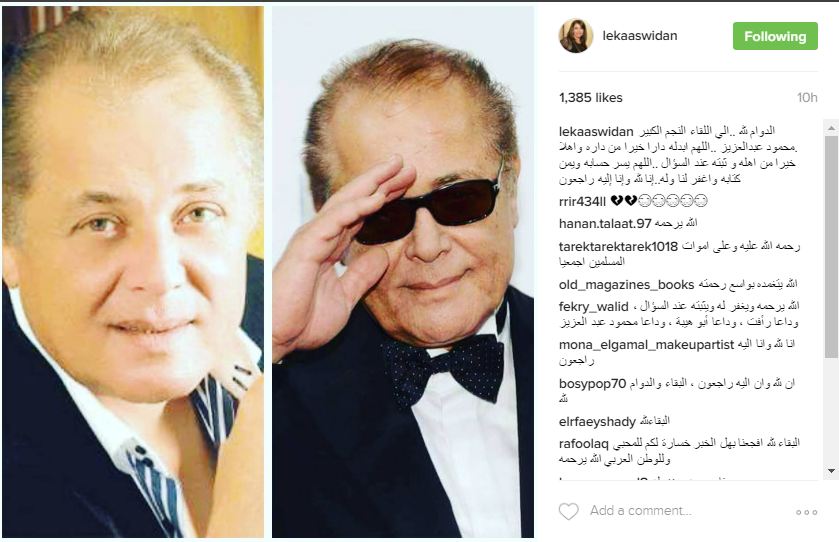Click the comments scrollbar down arrow
This screenshot has width=839, height=542.
[x=831, y=471]
